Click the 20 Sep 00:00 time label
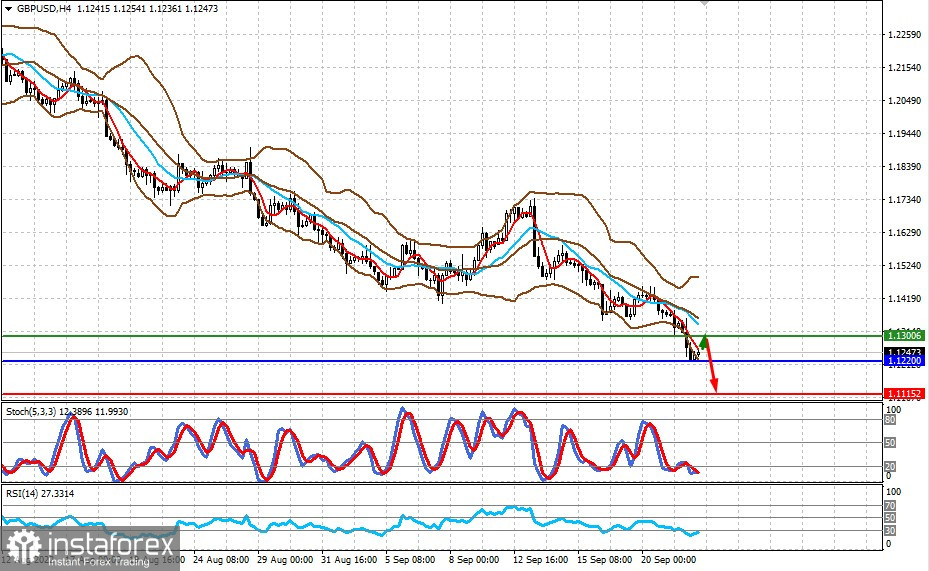 point(668,560)
